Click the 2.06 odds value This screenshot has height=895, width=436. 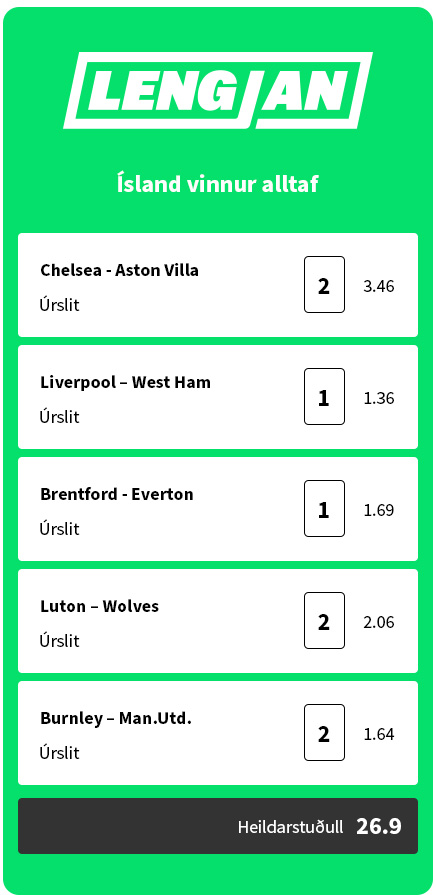click(379, 622)
